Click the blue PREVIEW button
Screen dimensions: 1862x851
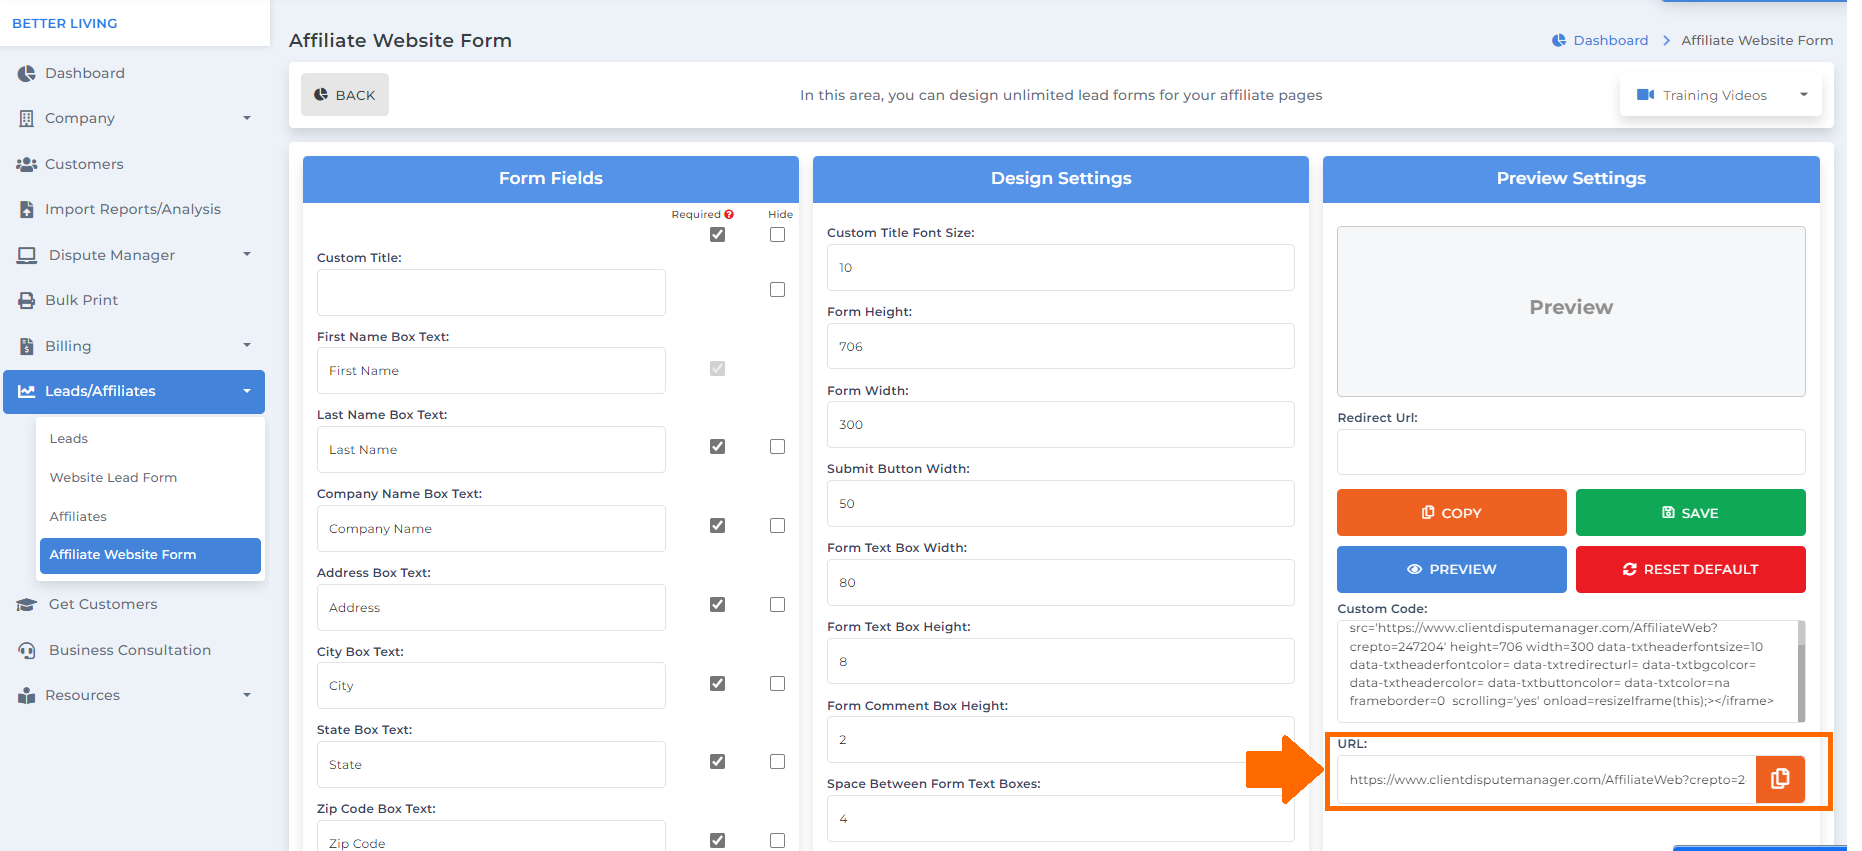1452,569
